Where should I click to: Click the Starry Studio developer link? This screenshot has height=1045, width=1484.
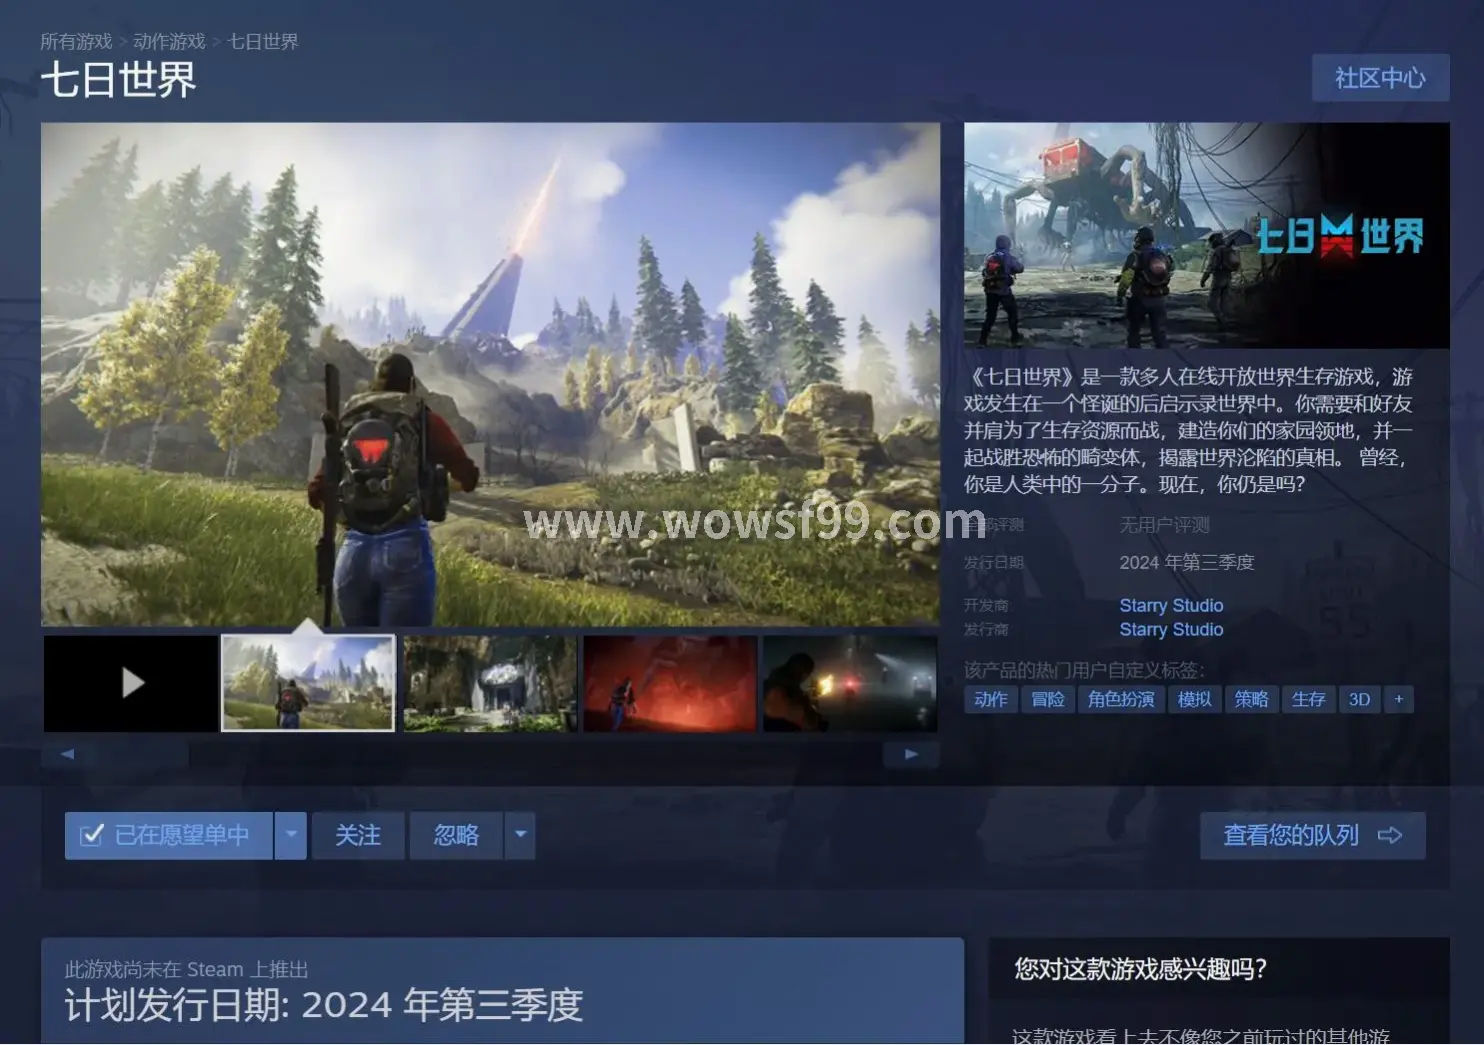[x=1171, y=605]
